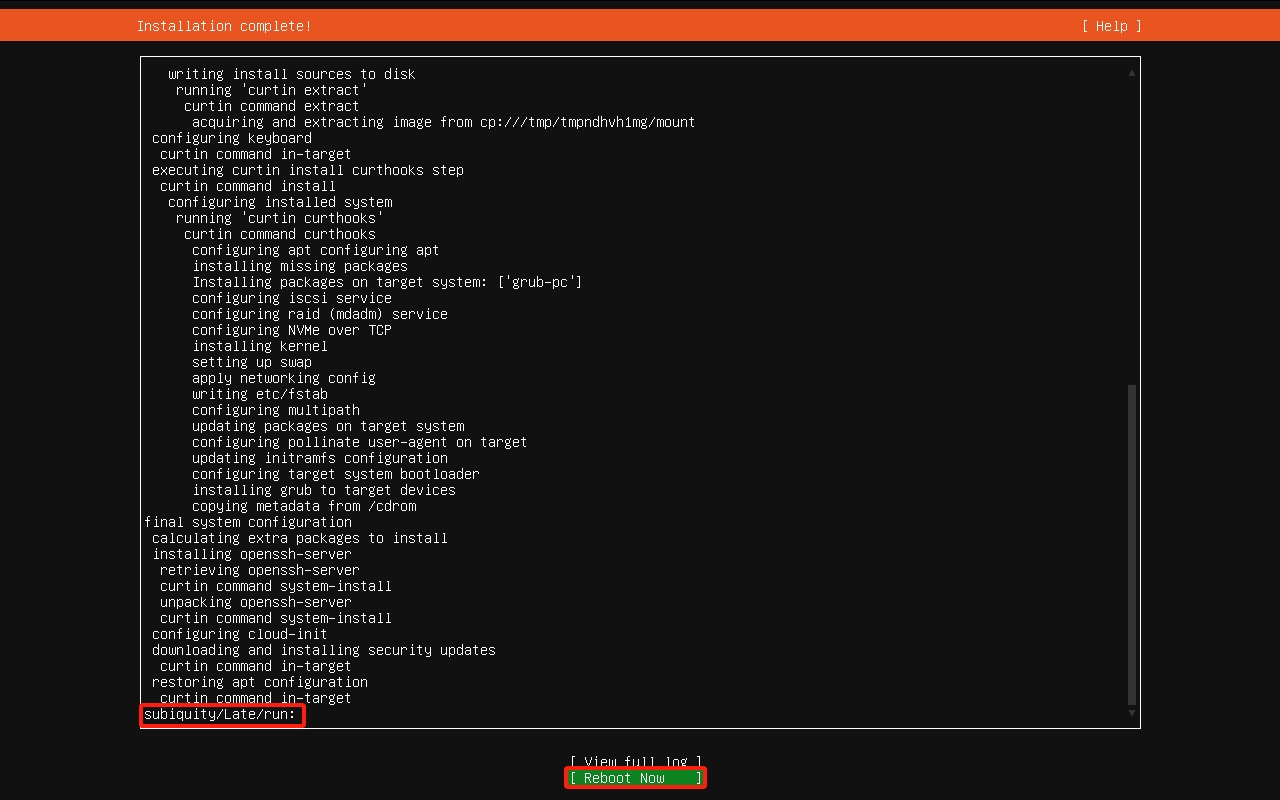Select 'downloading and installing security updates' line
This screenshot has width=1280, height=800.
[324, 650]
